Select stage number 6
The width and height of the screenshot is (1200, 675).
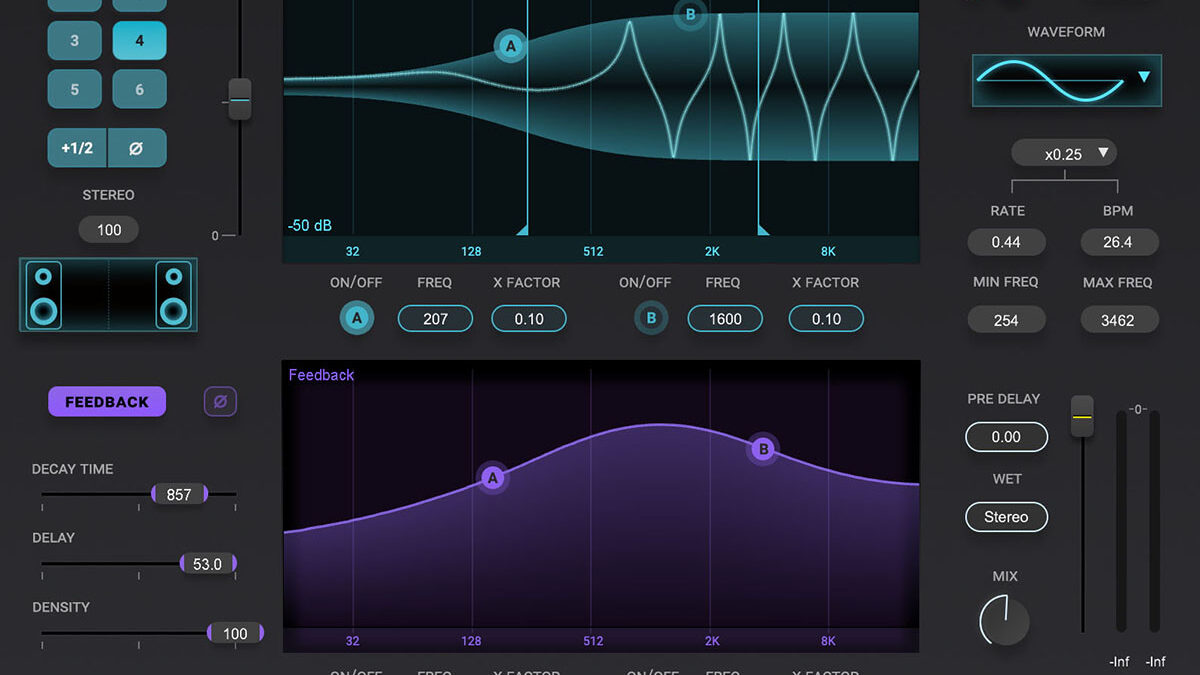tap(139, 89)
